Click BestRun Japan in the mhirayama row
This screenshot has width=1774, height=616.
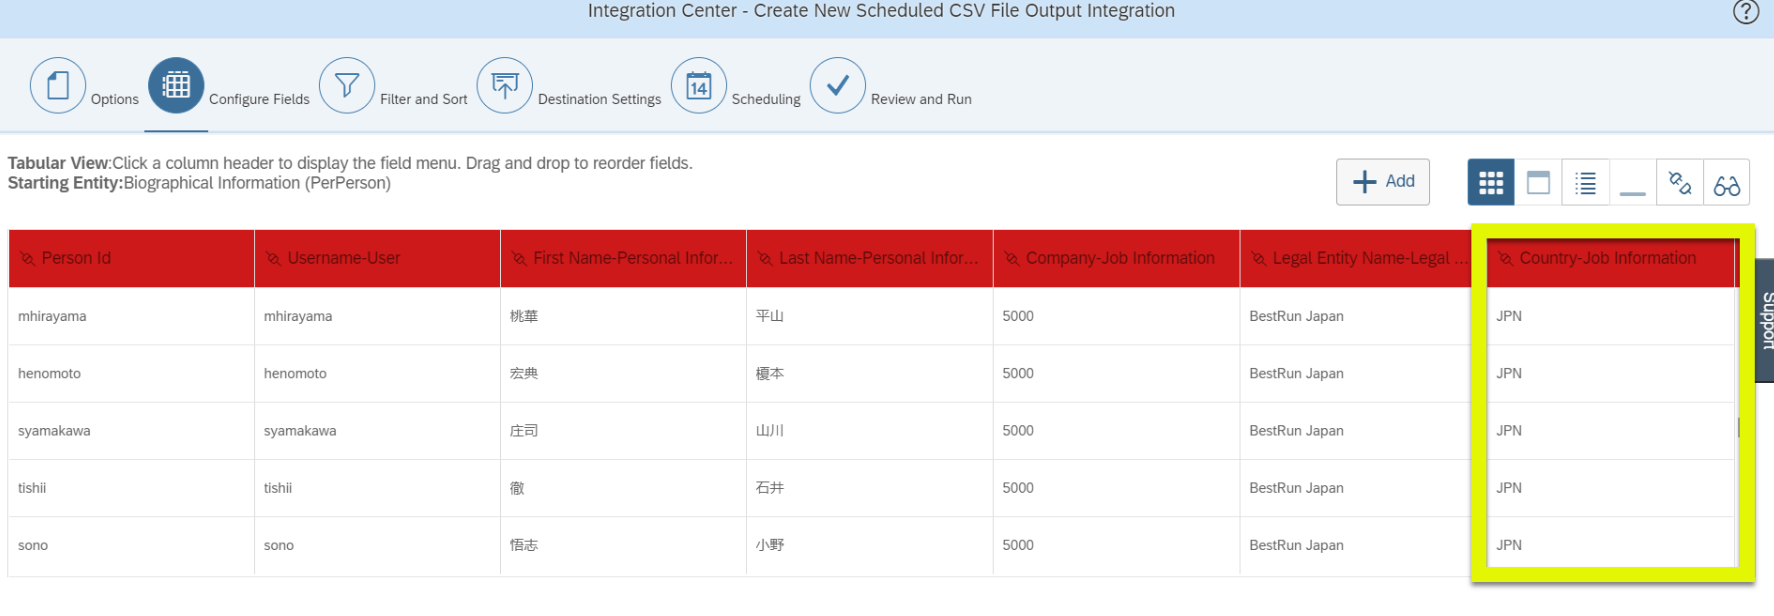click(1296, 316)
